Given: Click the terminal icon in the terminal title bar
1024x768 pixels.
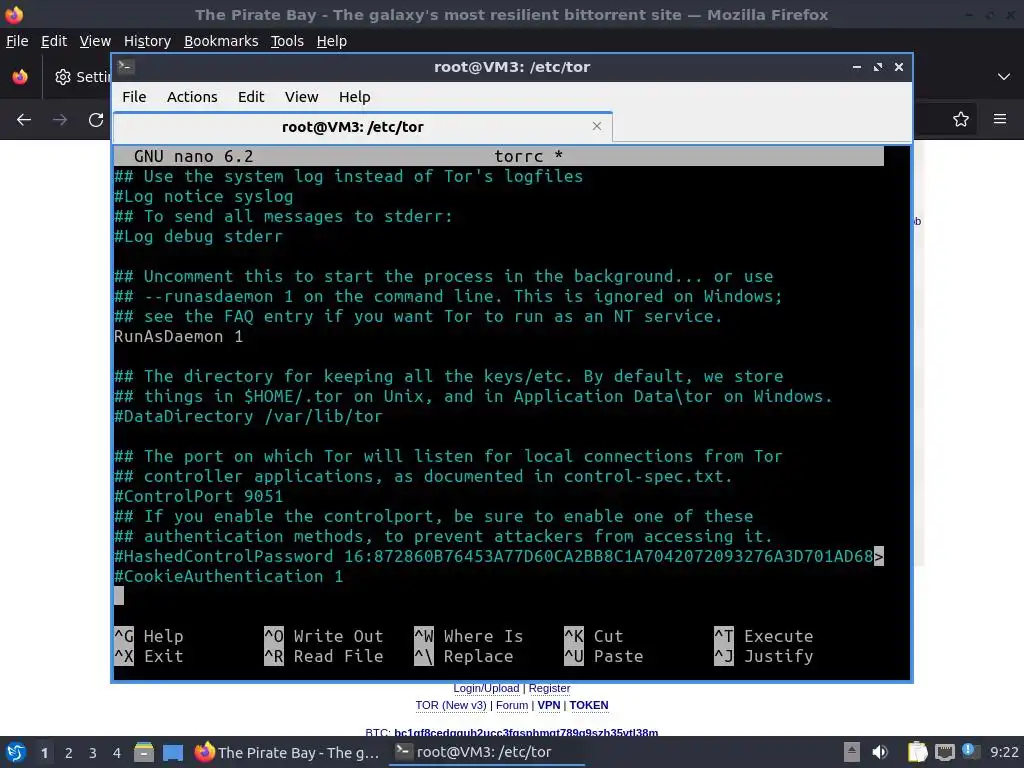Looking at the screenshot, I should click(x=126, y=67).
